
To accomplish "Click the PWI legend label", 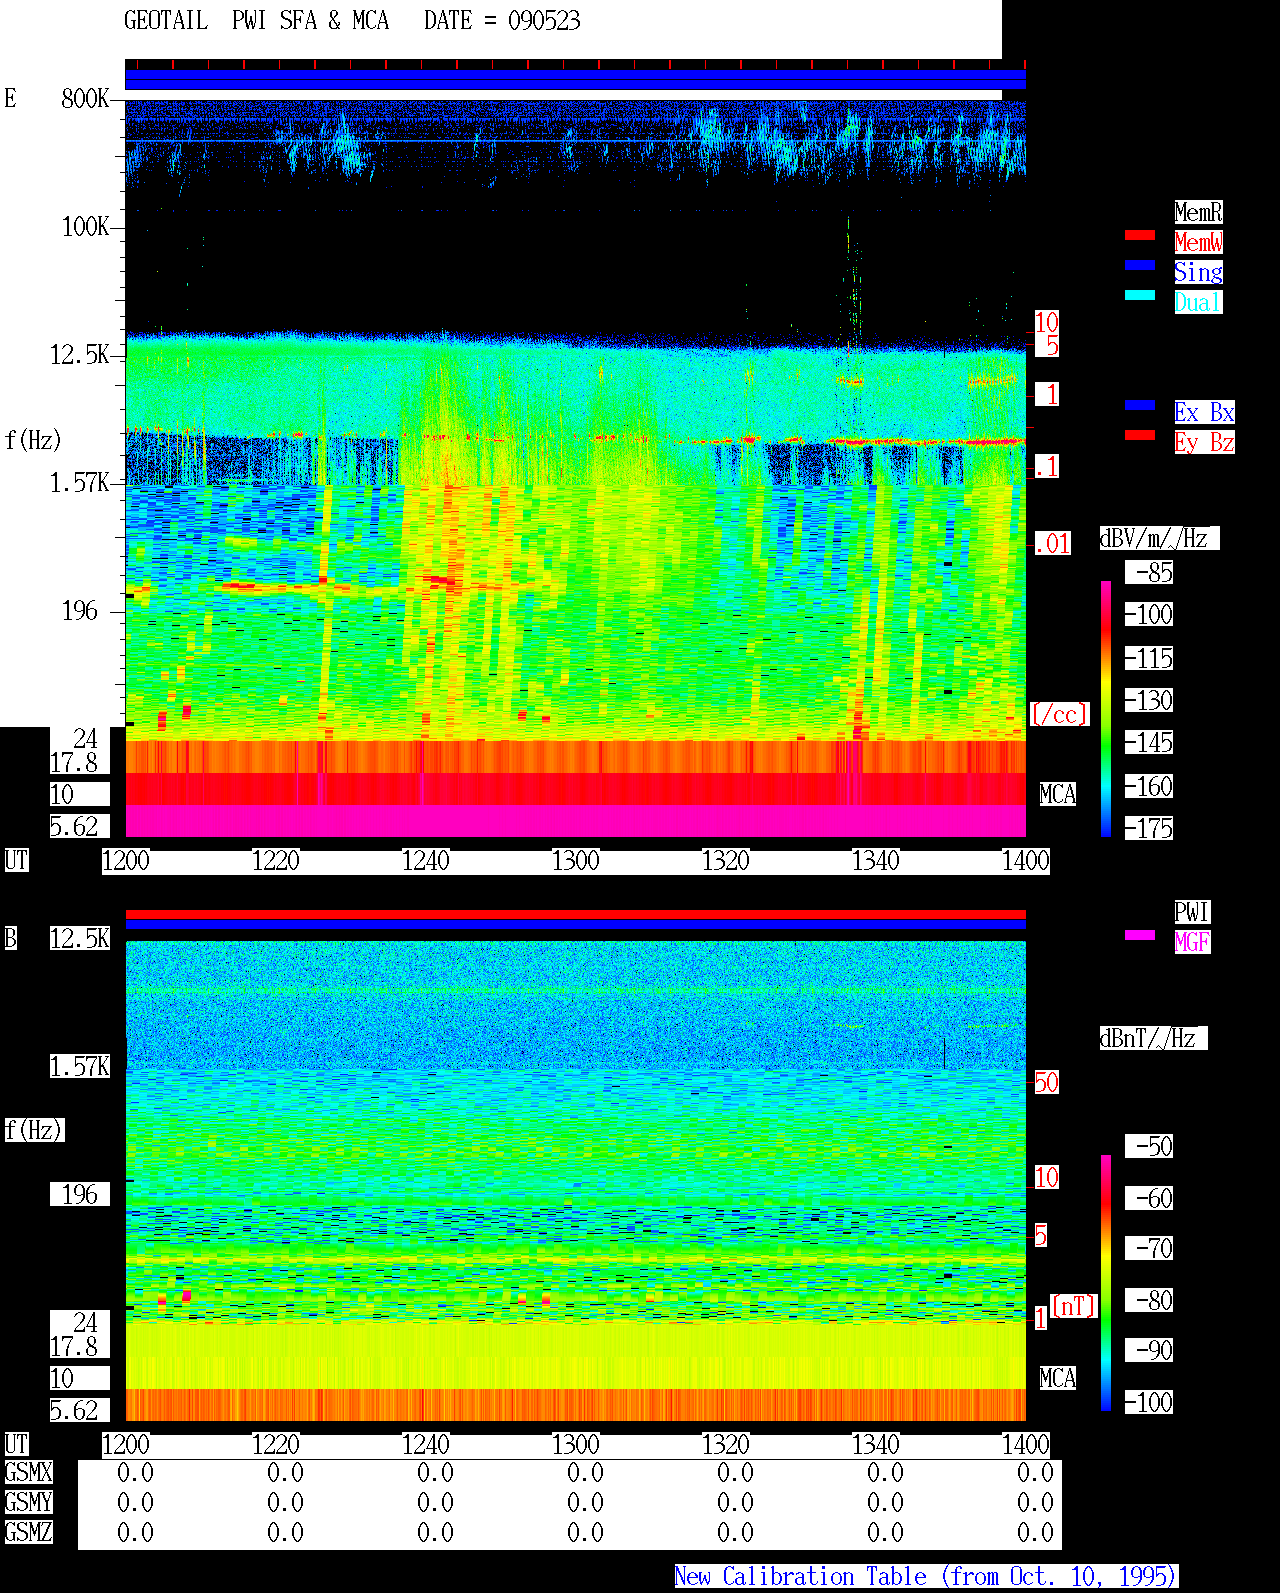I will coord(1192,912).
